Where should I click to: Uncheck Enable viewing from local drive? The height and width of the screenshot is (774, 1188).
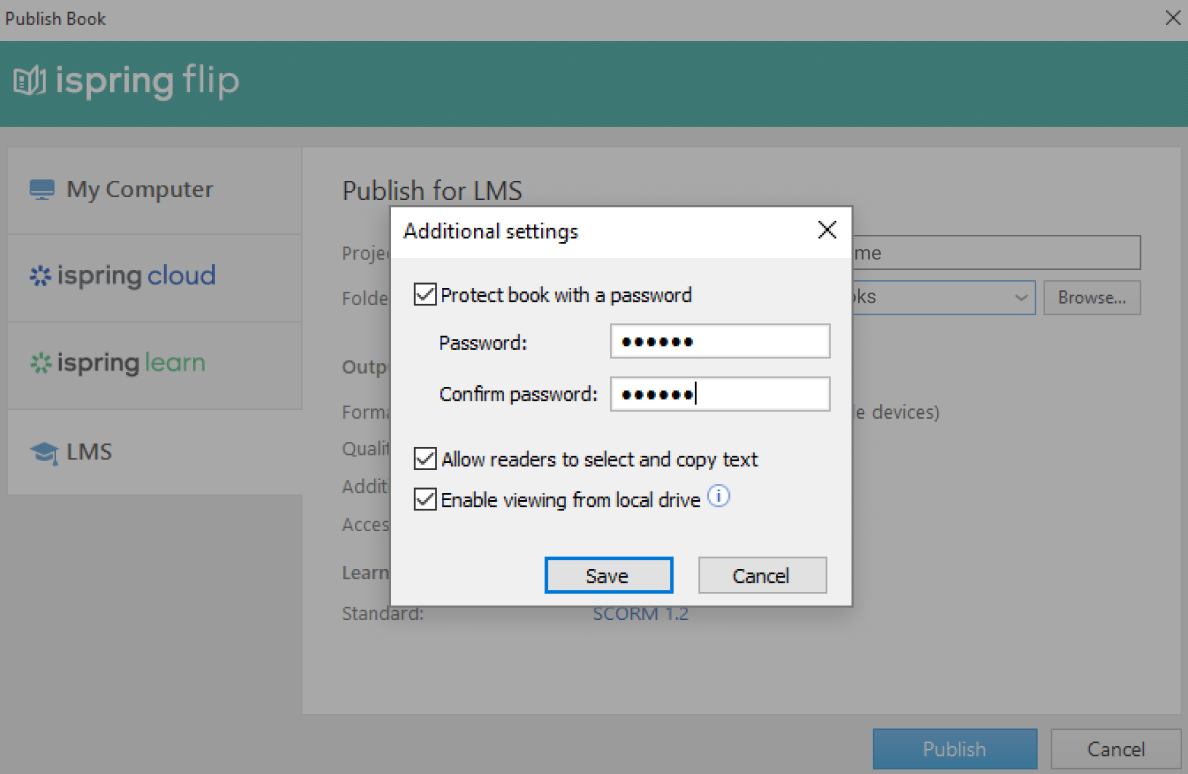(x=425, y=499)
